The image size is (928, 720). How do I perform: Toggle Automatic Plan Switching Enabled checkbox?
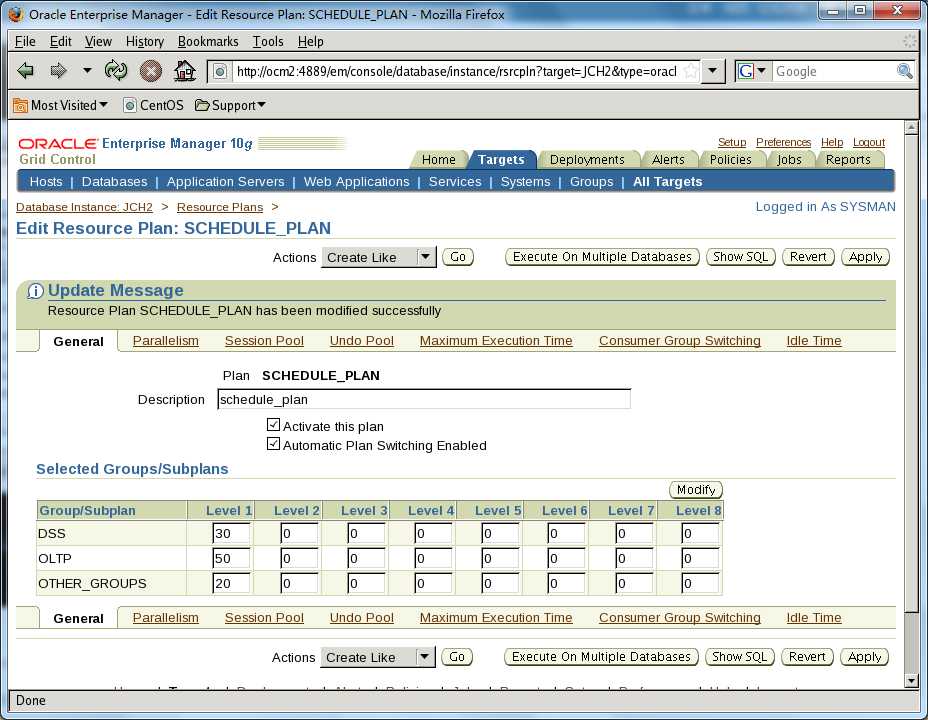coord(273,444)
